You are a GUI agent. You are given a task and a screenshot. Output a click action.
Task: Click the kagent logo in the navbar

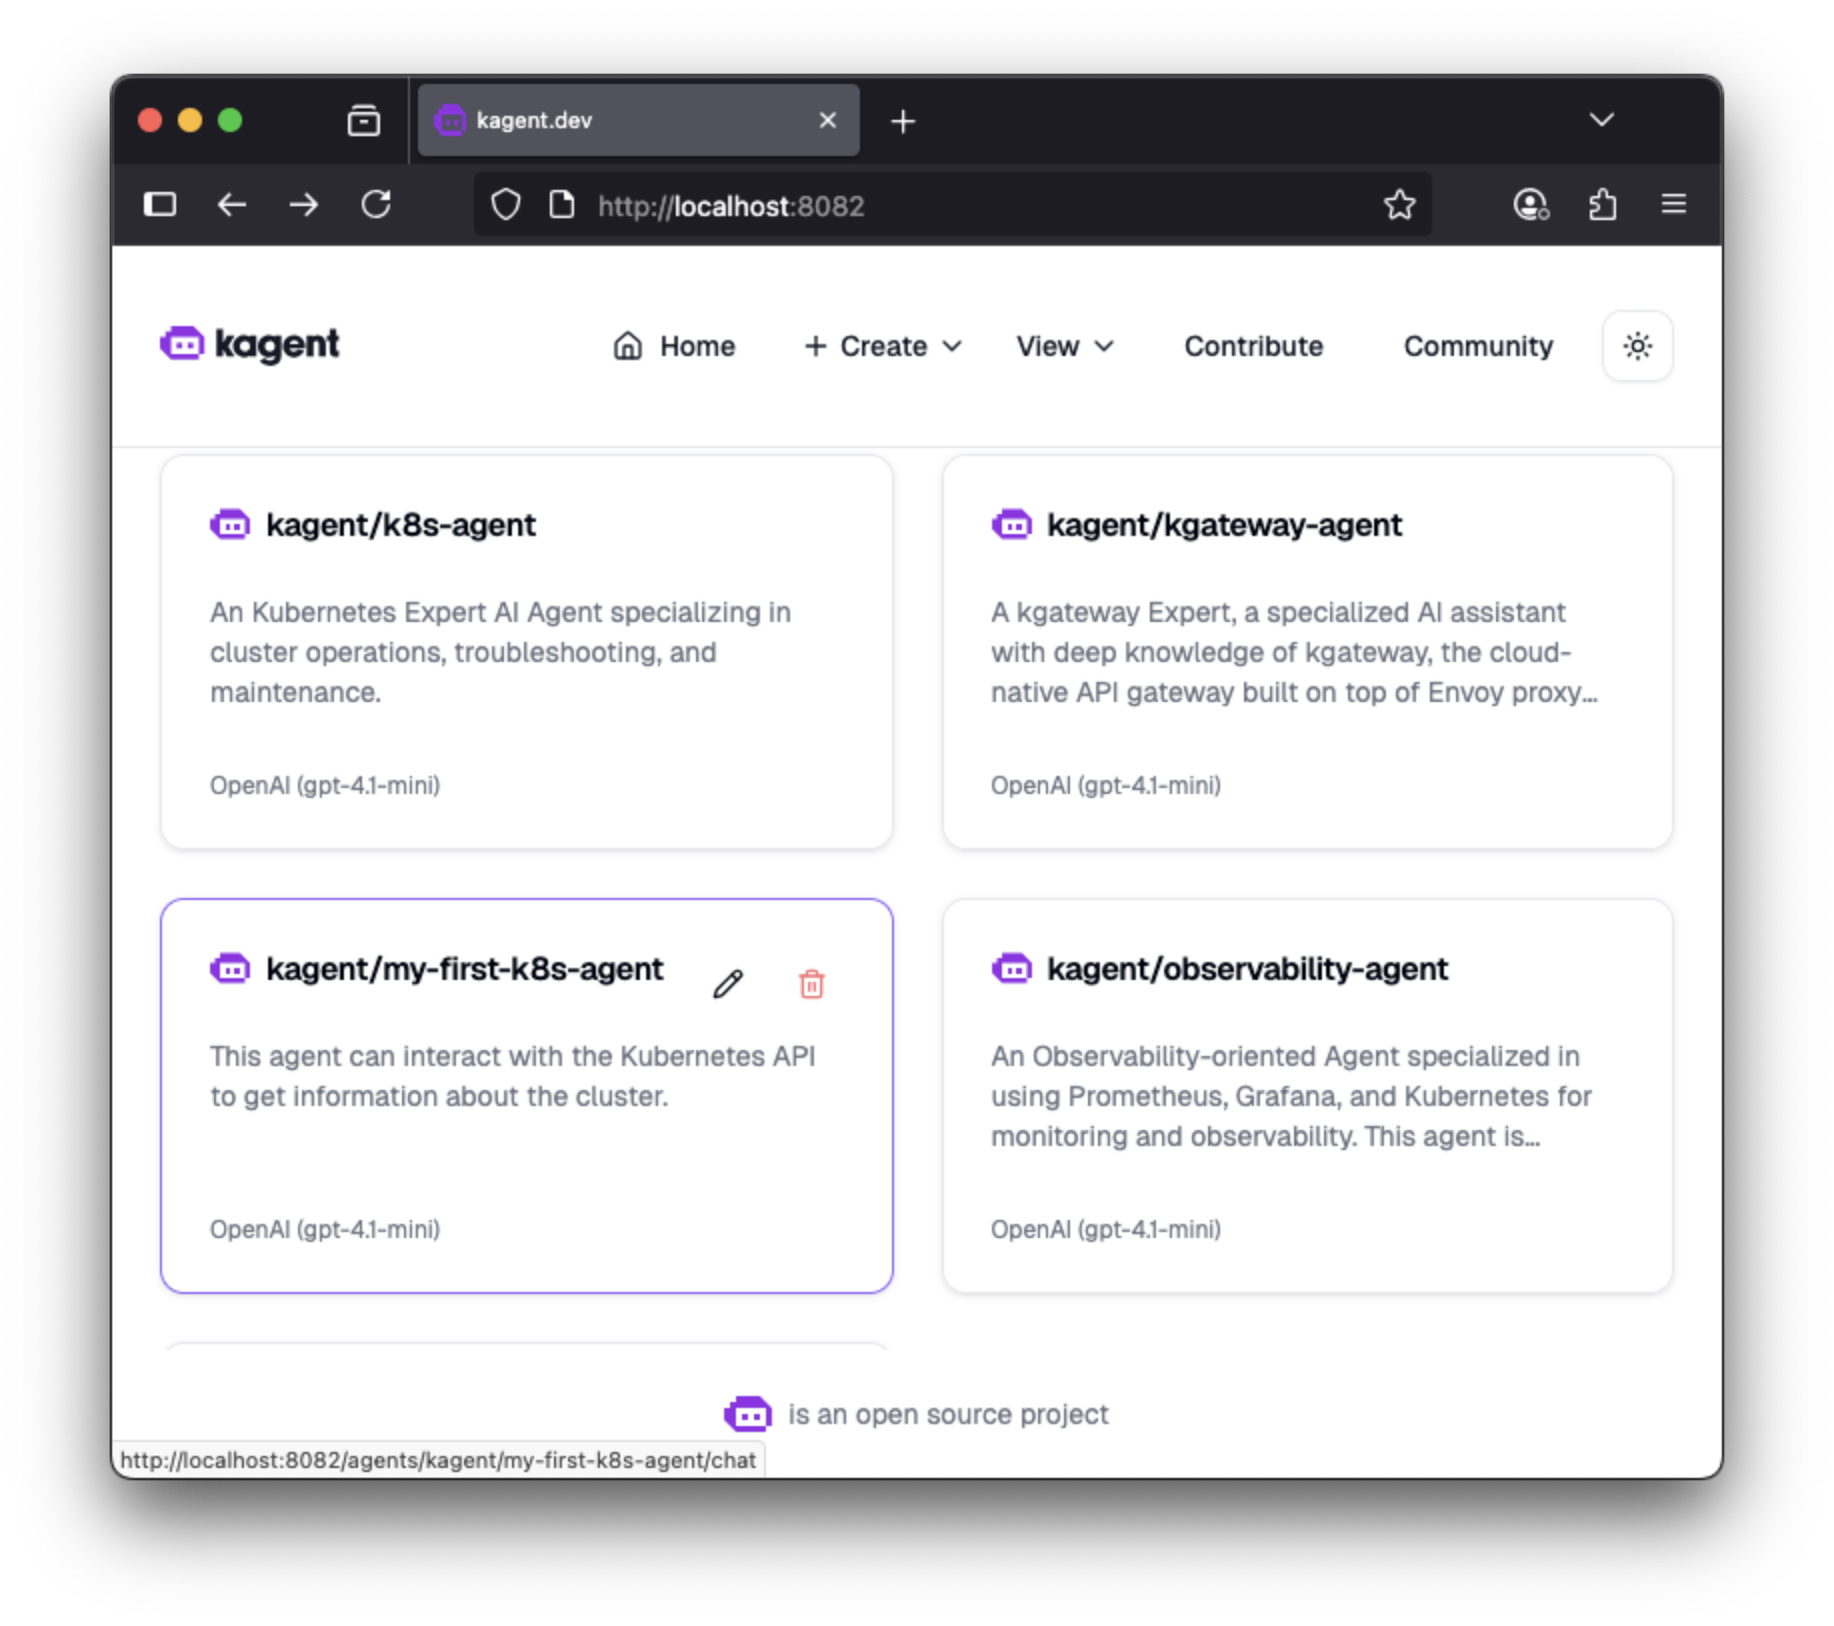click(x=248, y=345)
